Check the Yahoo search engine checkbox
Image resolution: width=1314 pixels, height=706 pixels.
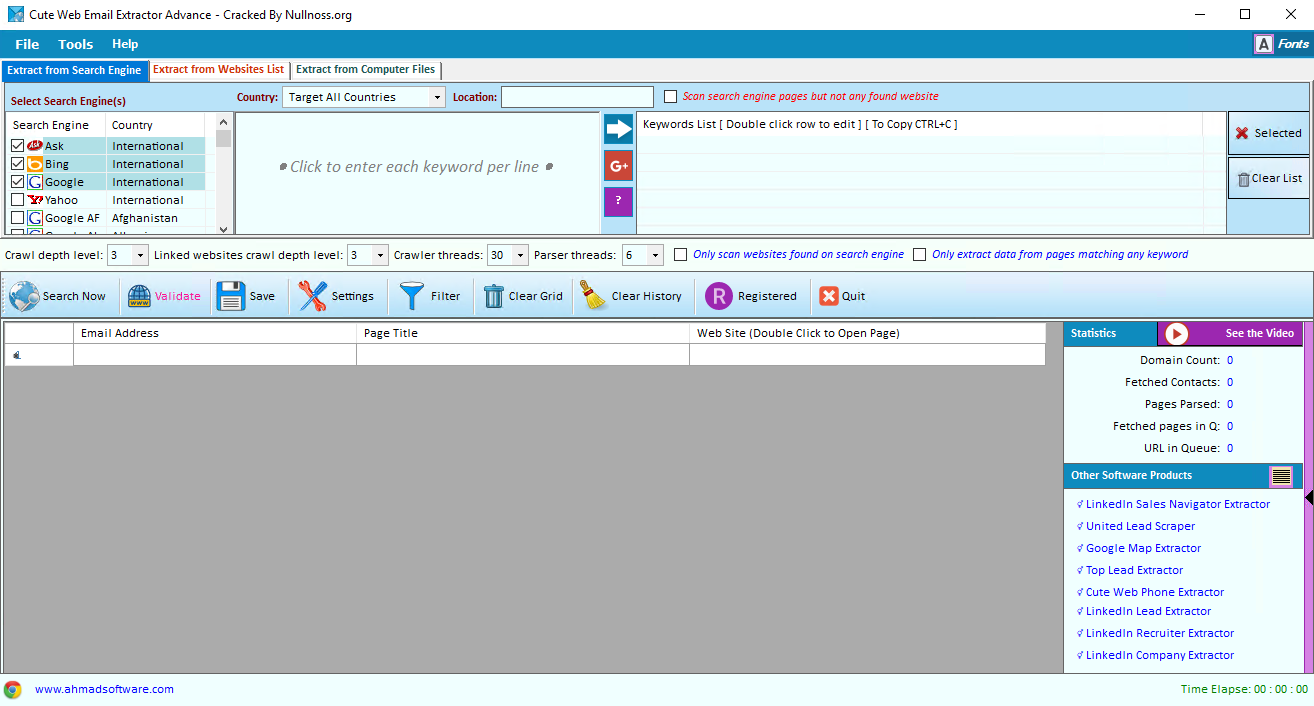[18, 200]
